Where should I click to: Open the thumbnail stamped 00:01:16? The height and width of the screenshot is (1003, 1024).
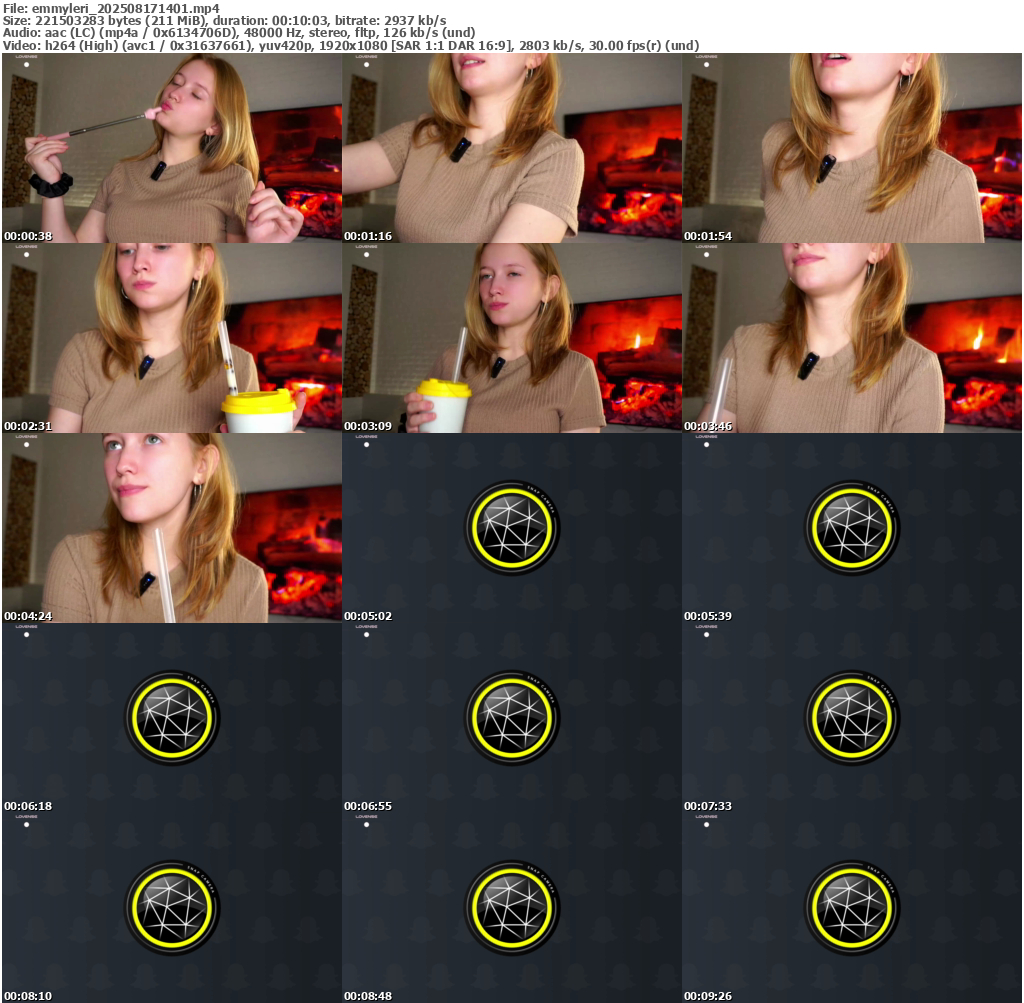[x=512, y=148]
